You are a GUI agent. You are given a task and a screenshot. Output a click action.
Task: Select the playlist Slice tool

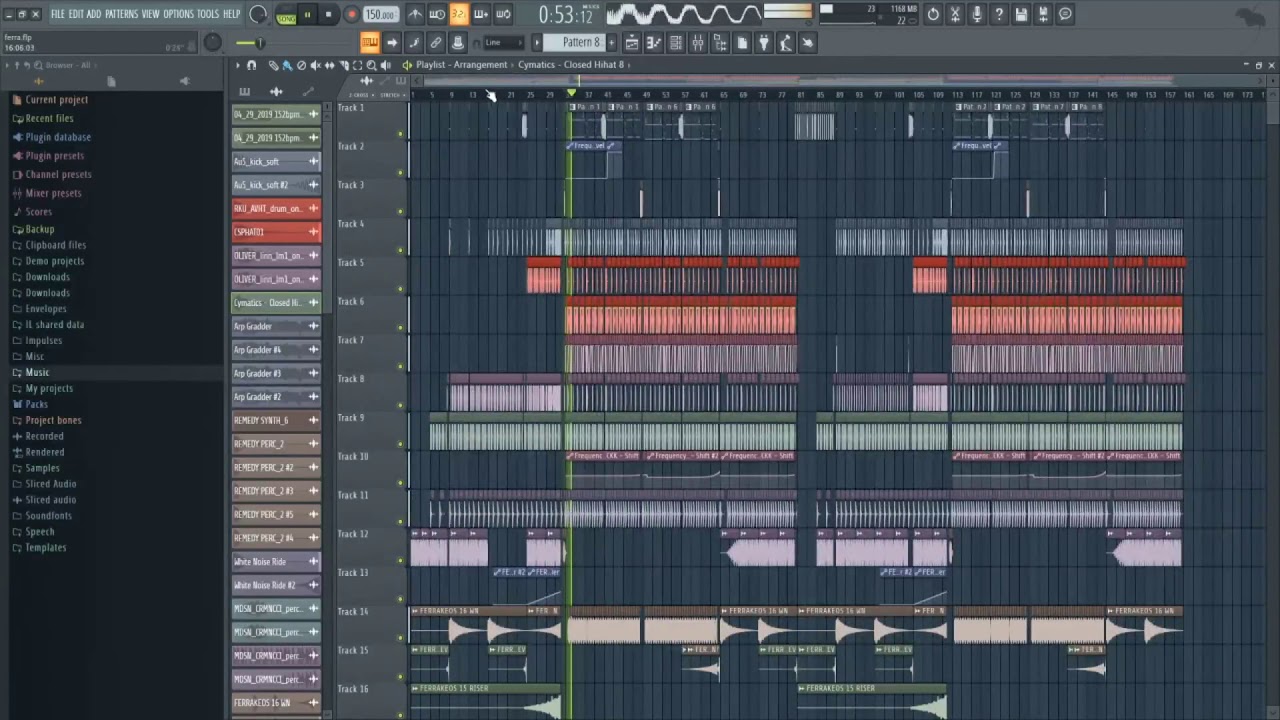coord(344,65)
